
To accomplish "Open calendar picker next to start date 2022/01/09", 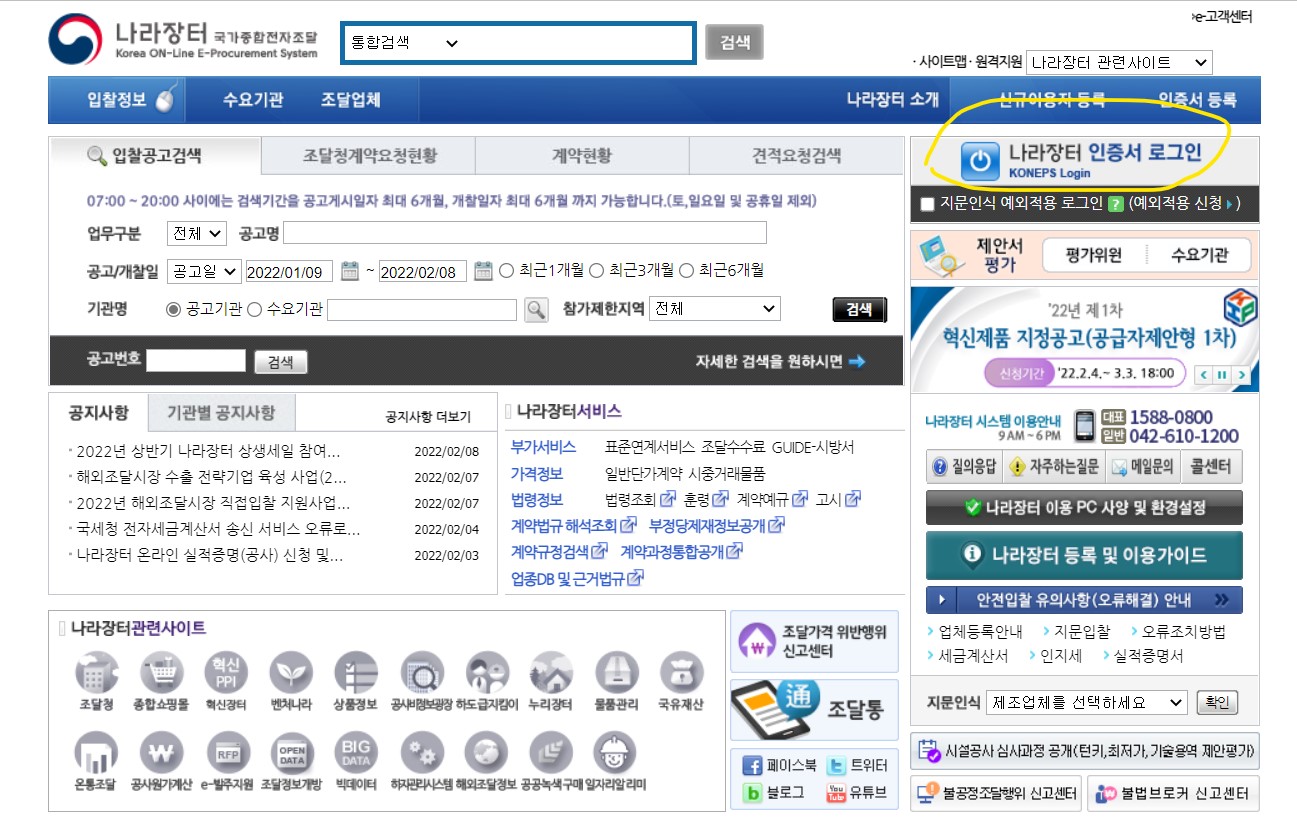I will [x=350, y=270].
